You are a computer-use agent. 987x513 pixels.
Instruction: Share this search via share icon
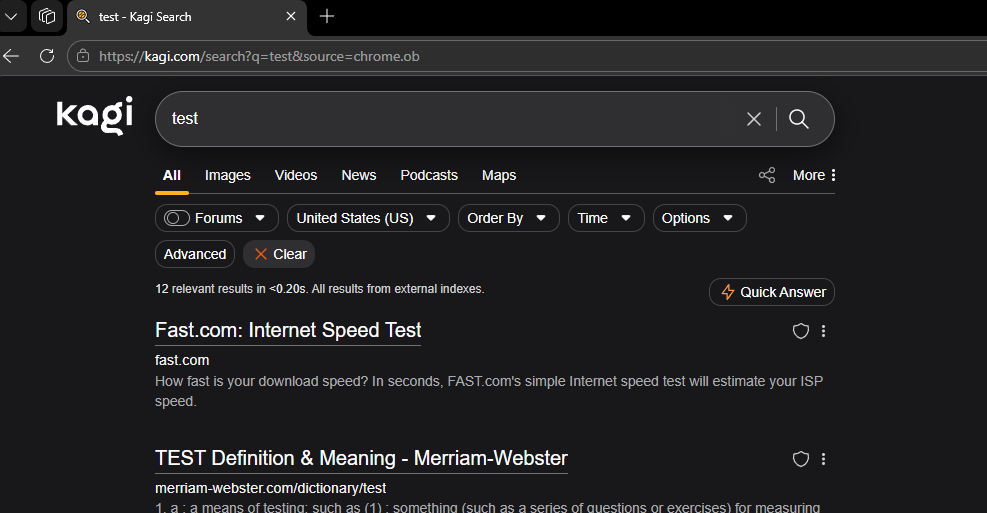(767, 175)
